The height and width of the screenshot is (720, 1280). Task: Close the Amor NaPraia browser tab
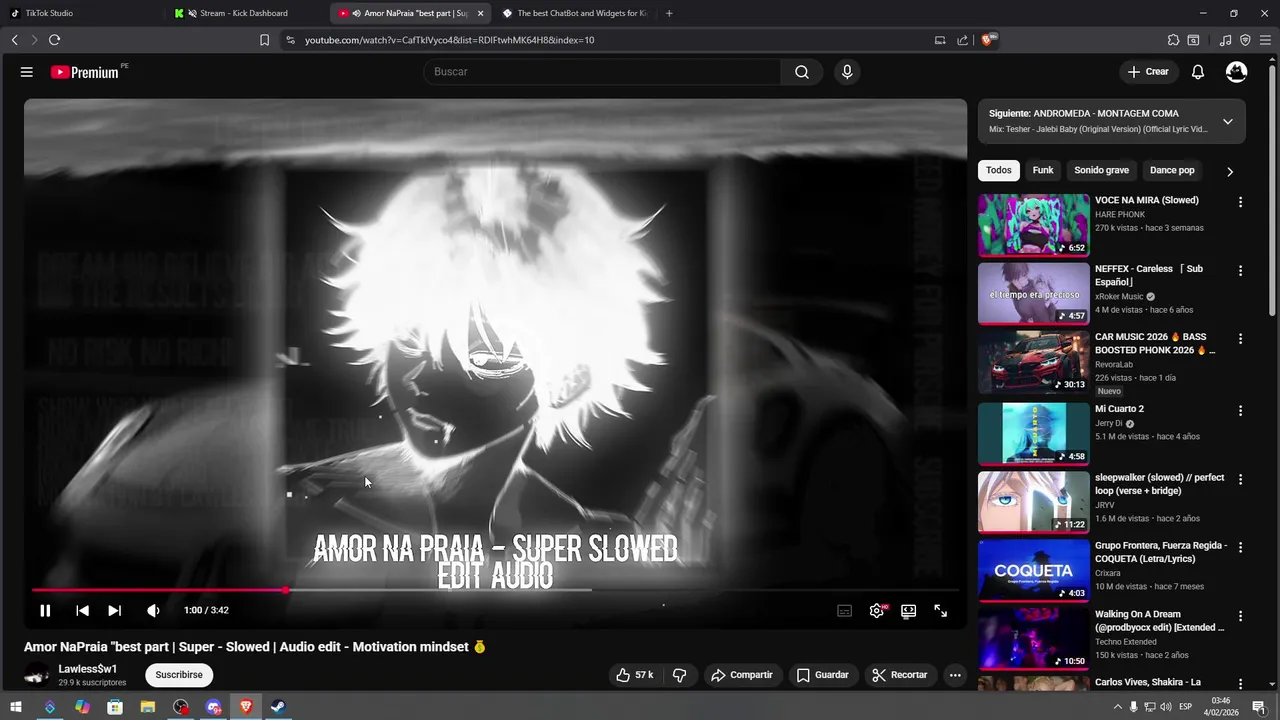(480, 13)
